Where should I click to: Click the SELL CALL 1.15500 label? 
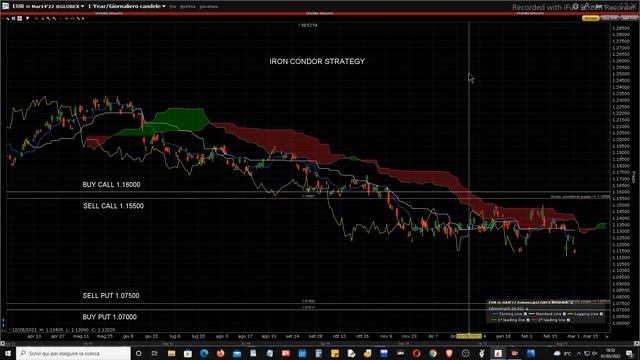[113, 206]
